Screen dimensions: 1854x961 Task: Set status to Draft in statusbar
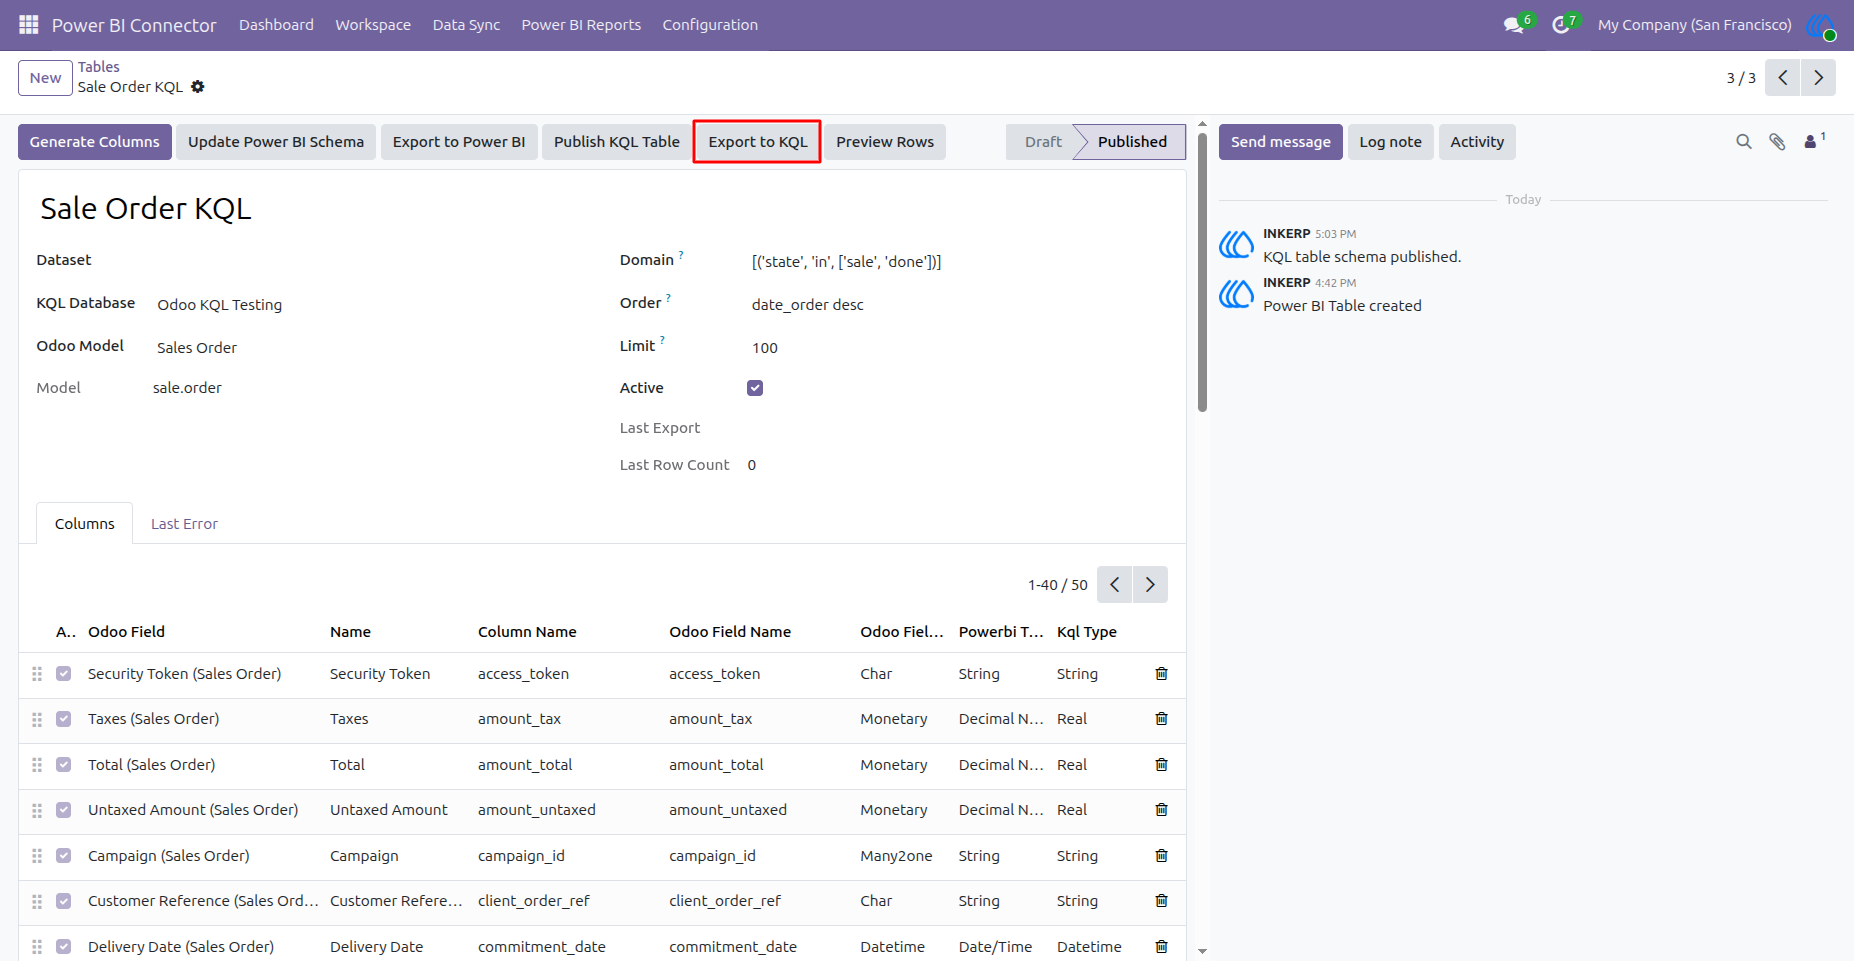point(1042,142)
